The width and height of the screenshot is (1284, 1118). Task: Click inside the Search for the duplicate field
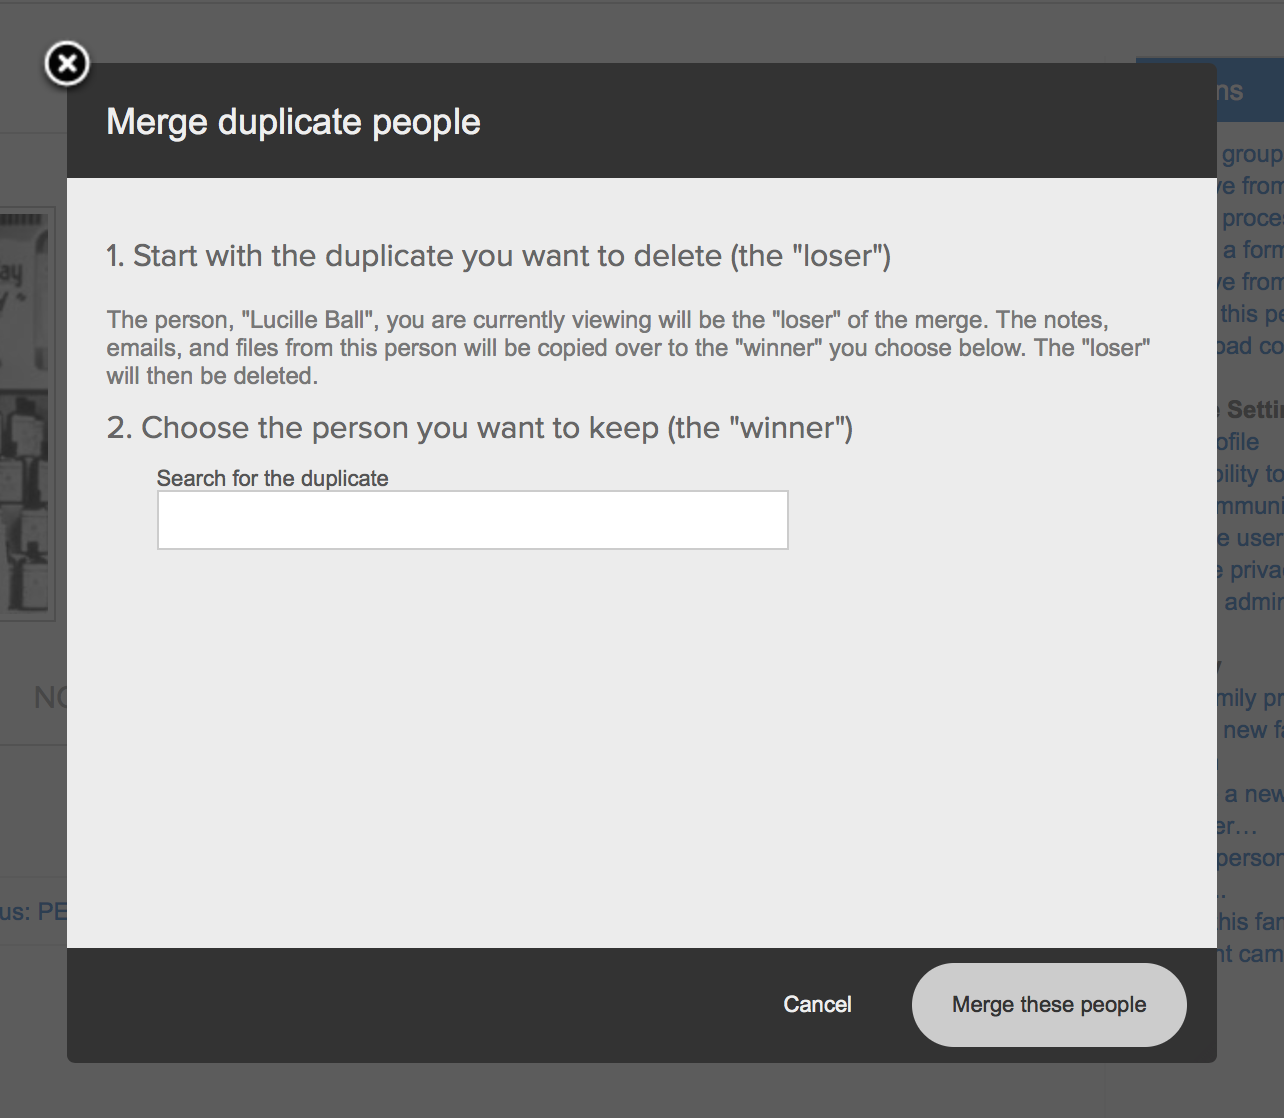(x=472, y=519)
